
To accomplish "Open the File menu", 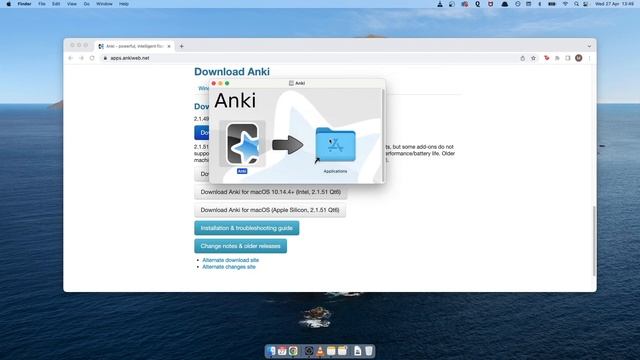I will [x=42, y=4].
